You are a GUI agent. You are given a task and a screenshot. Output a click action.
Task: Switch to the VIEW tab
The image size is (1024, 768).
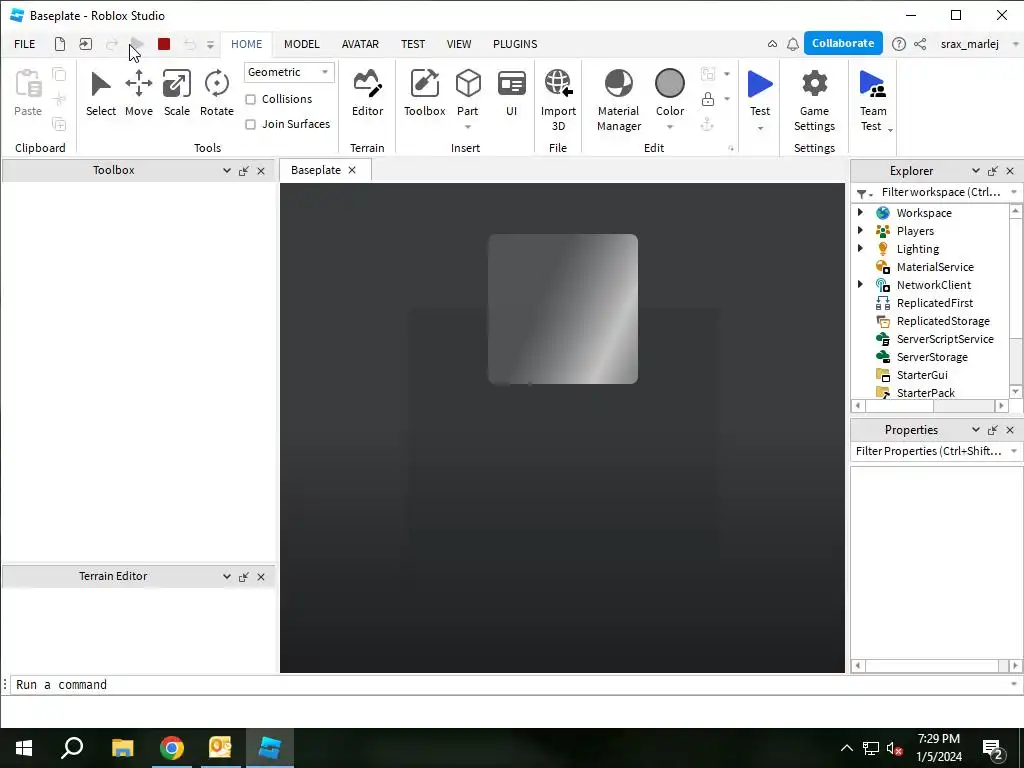[x=458, y=44]
